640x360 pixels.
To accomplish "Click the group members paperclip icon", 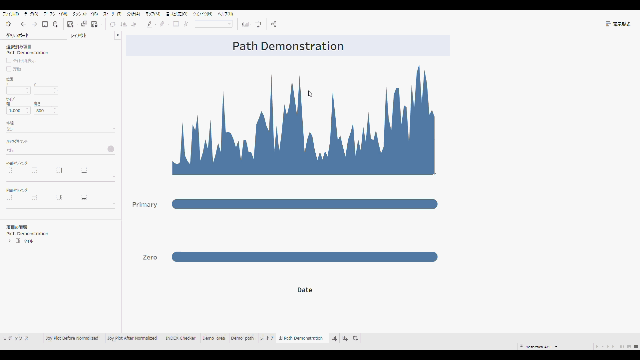I will (162, 24).
